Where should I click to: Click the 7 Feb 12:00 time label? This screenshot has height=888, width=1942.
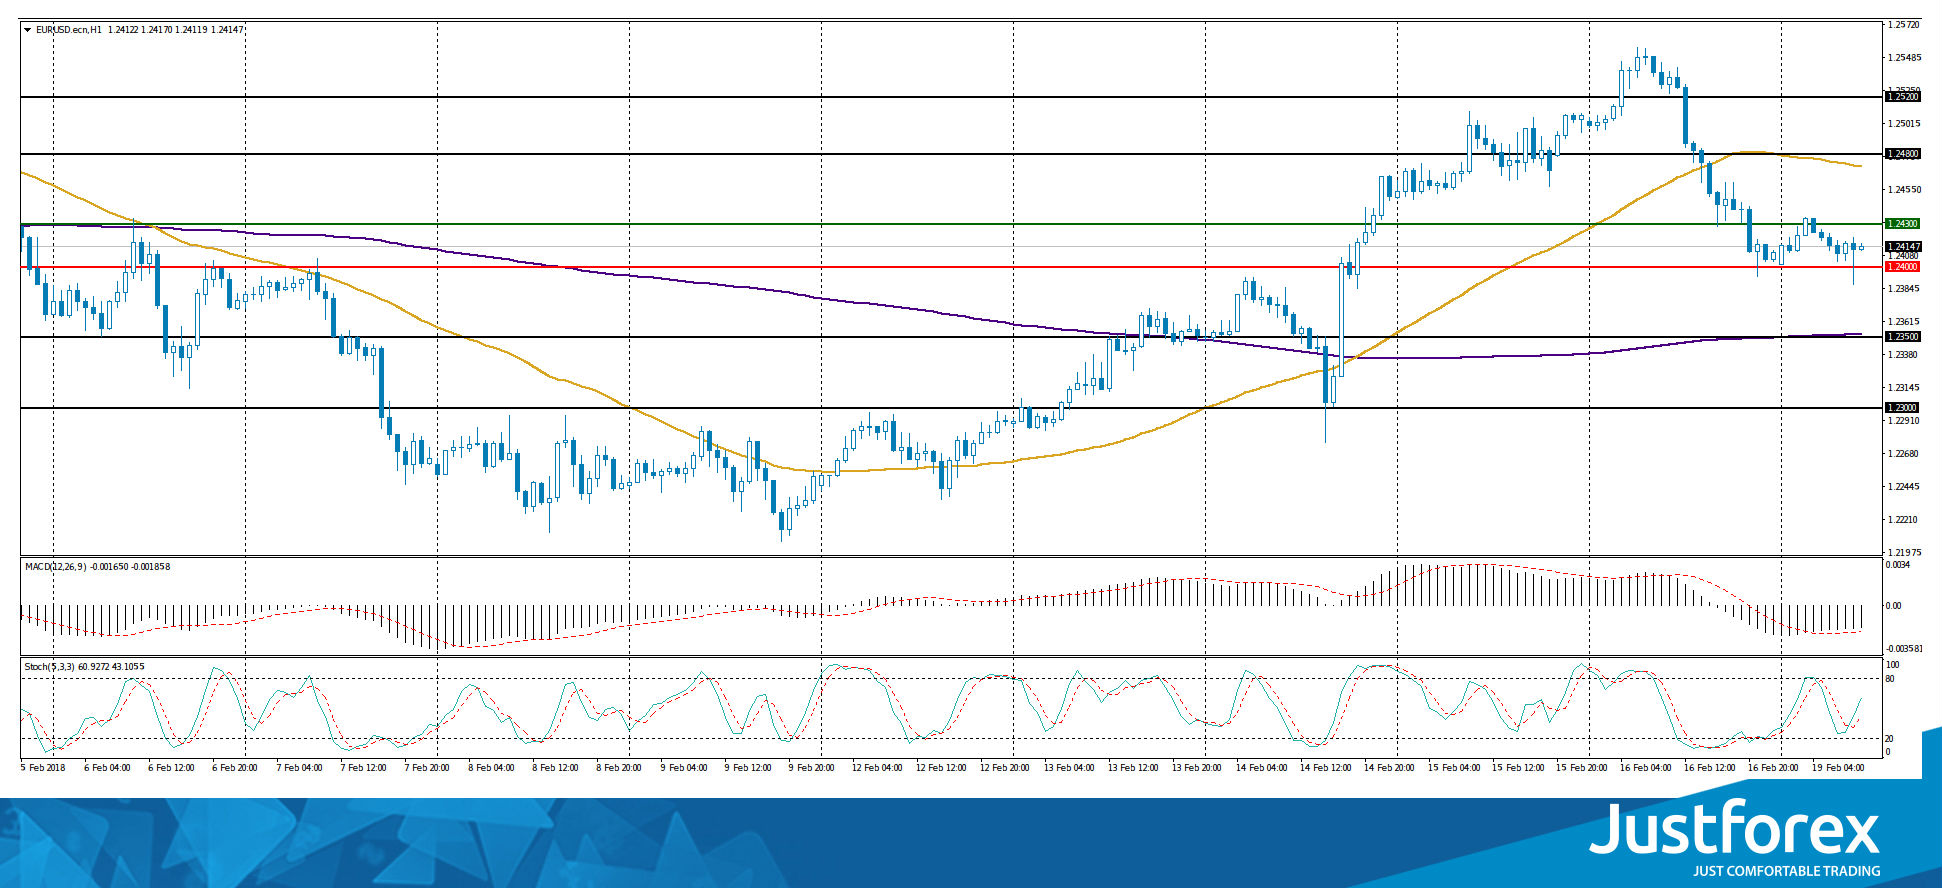click(363, 768)
